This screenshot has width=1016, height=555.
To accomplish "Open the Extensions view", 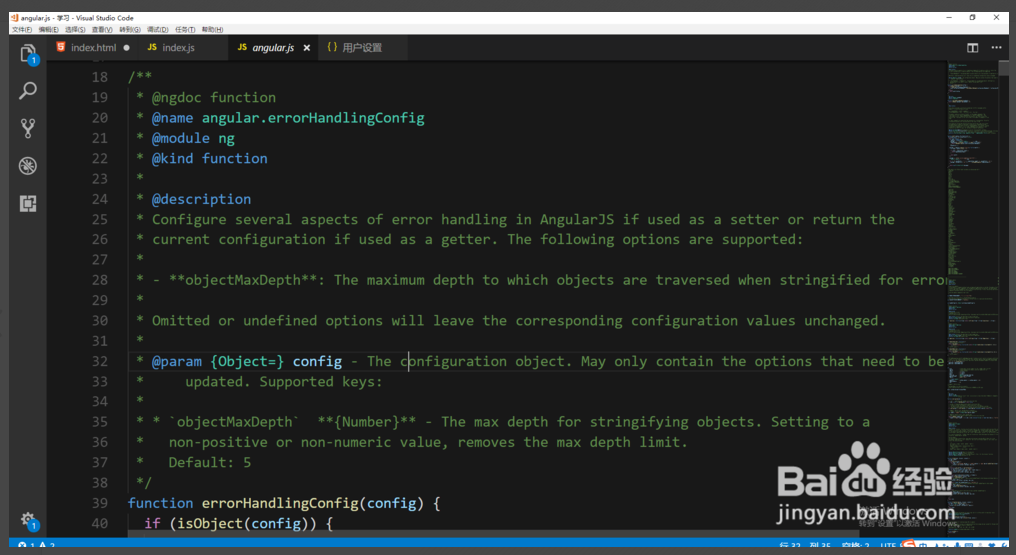I will 28,203.
